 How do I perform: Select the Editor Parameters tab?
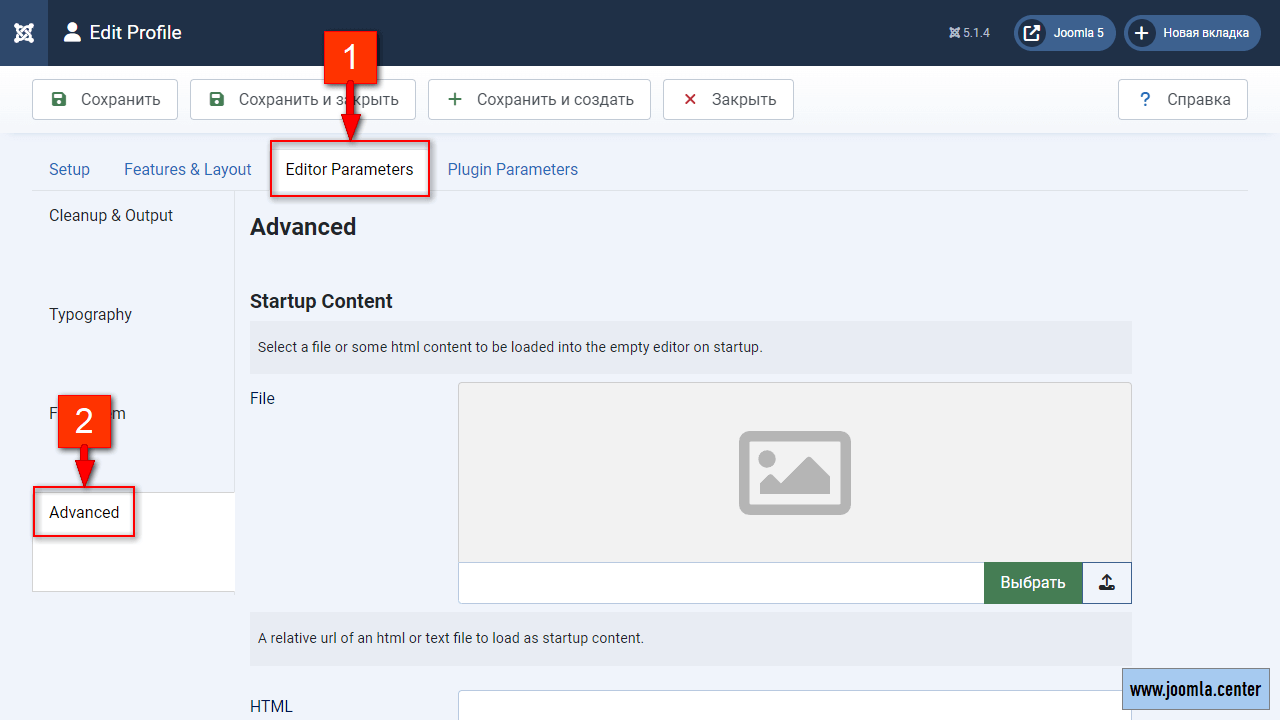[x=349, y=170]
